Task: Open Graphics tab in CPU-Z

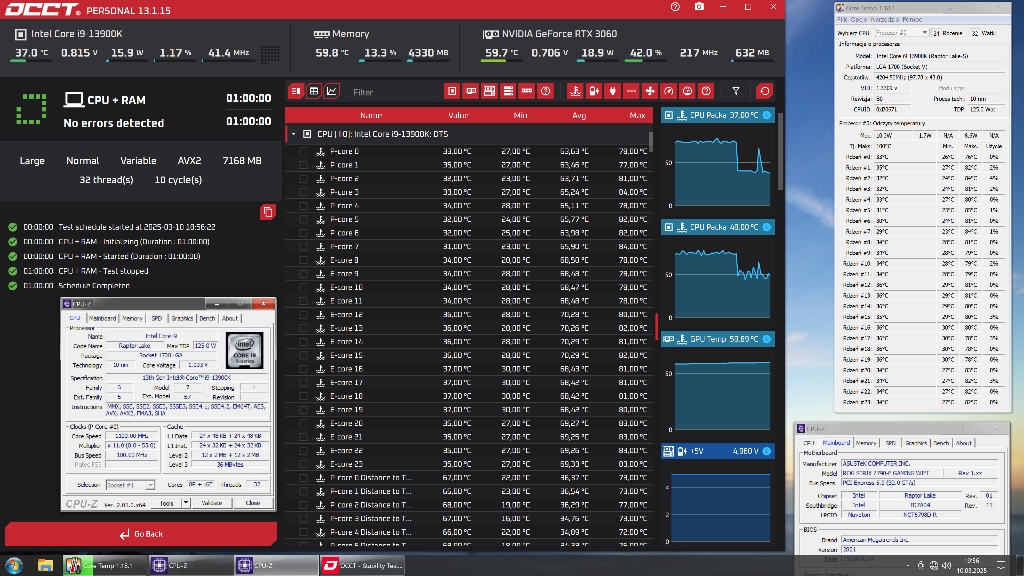Action: pos(182,319)
